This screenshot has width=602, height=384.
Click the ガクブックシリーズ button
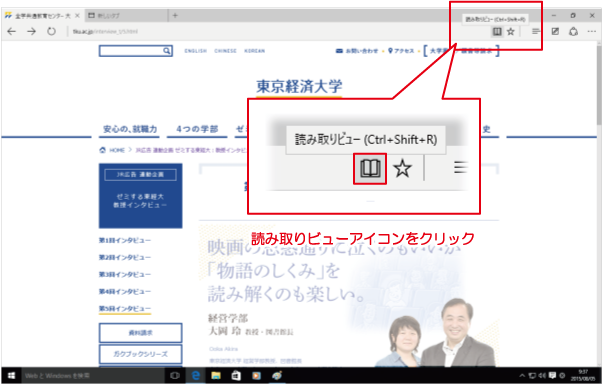click(x=141, y=354)
